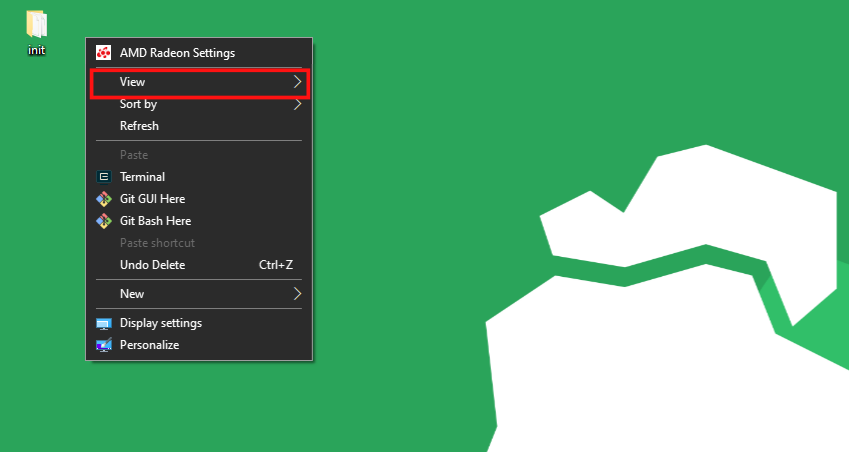Viewport: 849px width, 452px height.
Task: Click the Personalize icon
Action: 103,345
